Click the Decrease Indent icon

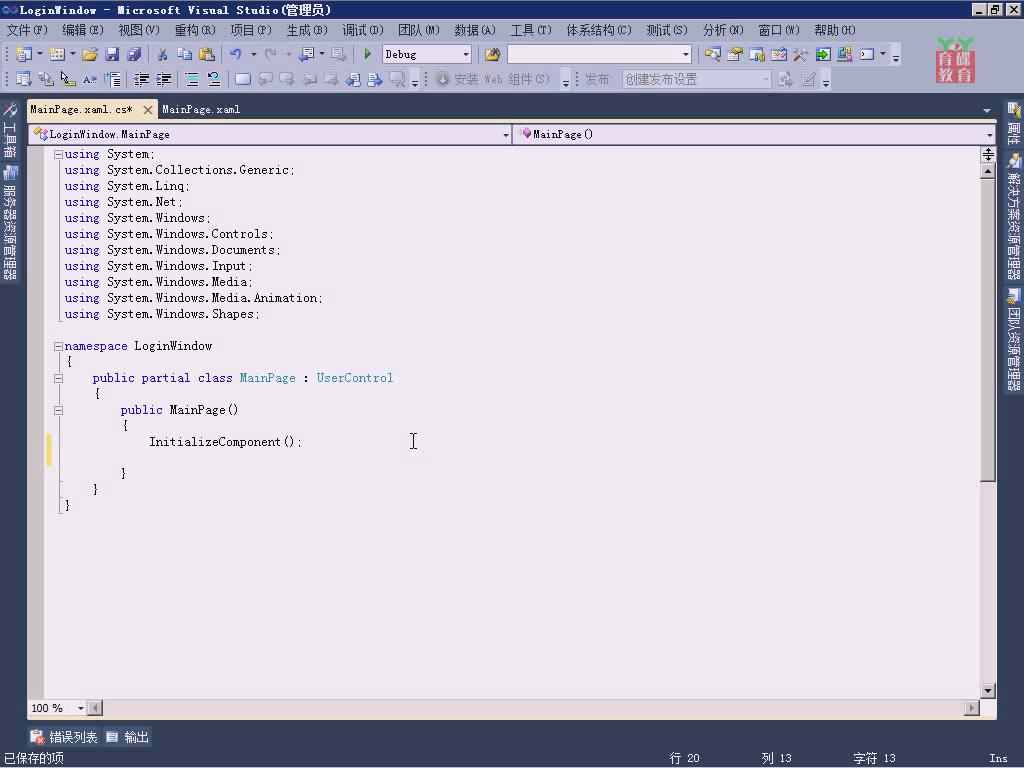tap(141, 80)
